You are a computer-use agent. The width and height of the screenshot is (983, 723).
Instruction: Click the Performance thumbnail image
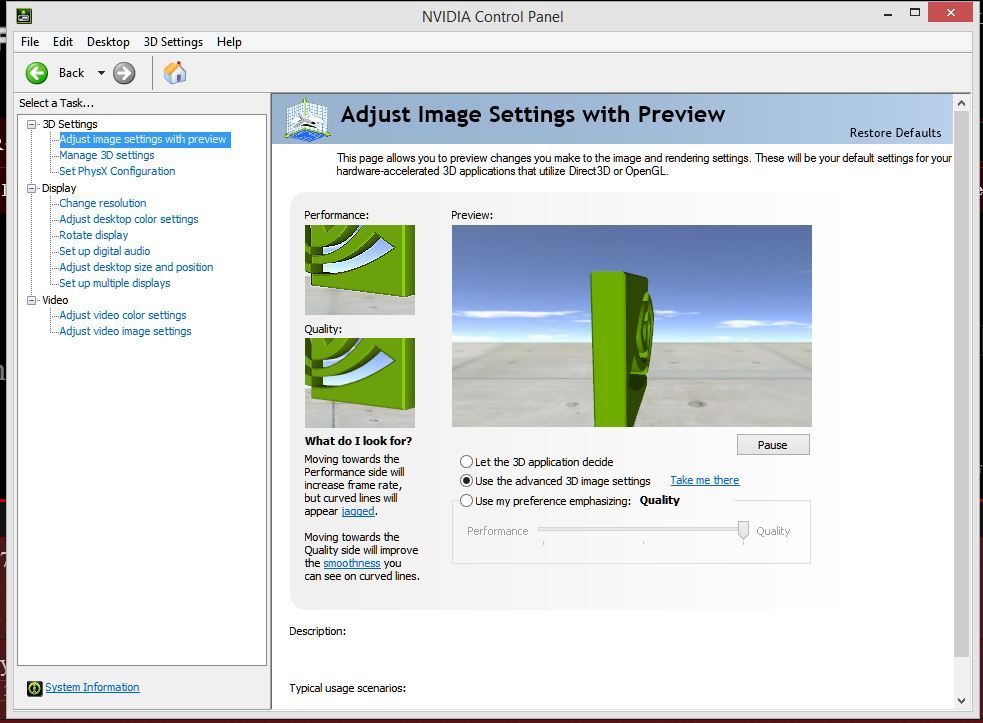[360, 270]
